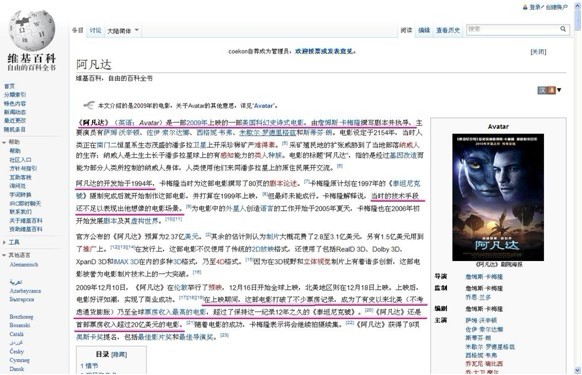Expand the 工具 sidebar section
This screenshot has height=375, width=582.
tap(4, 242)
